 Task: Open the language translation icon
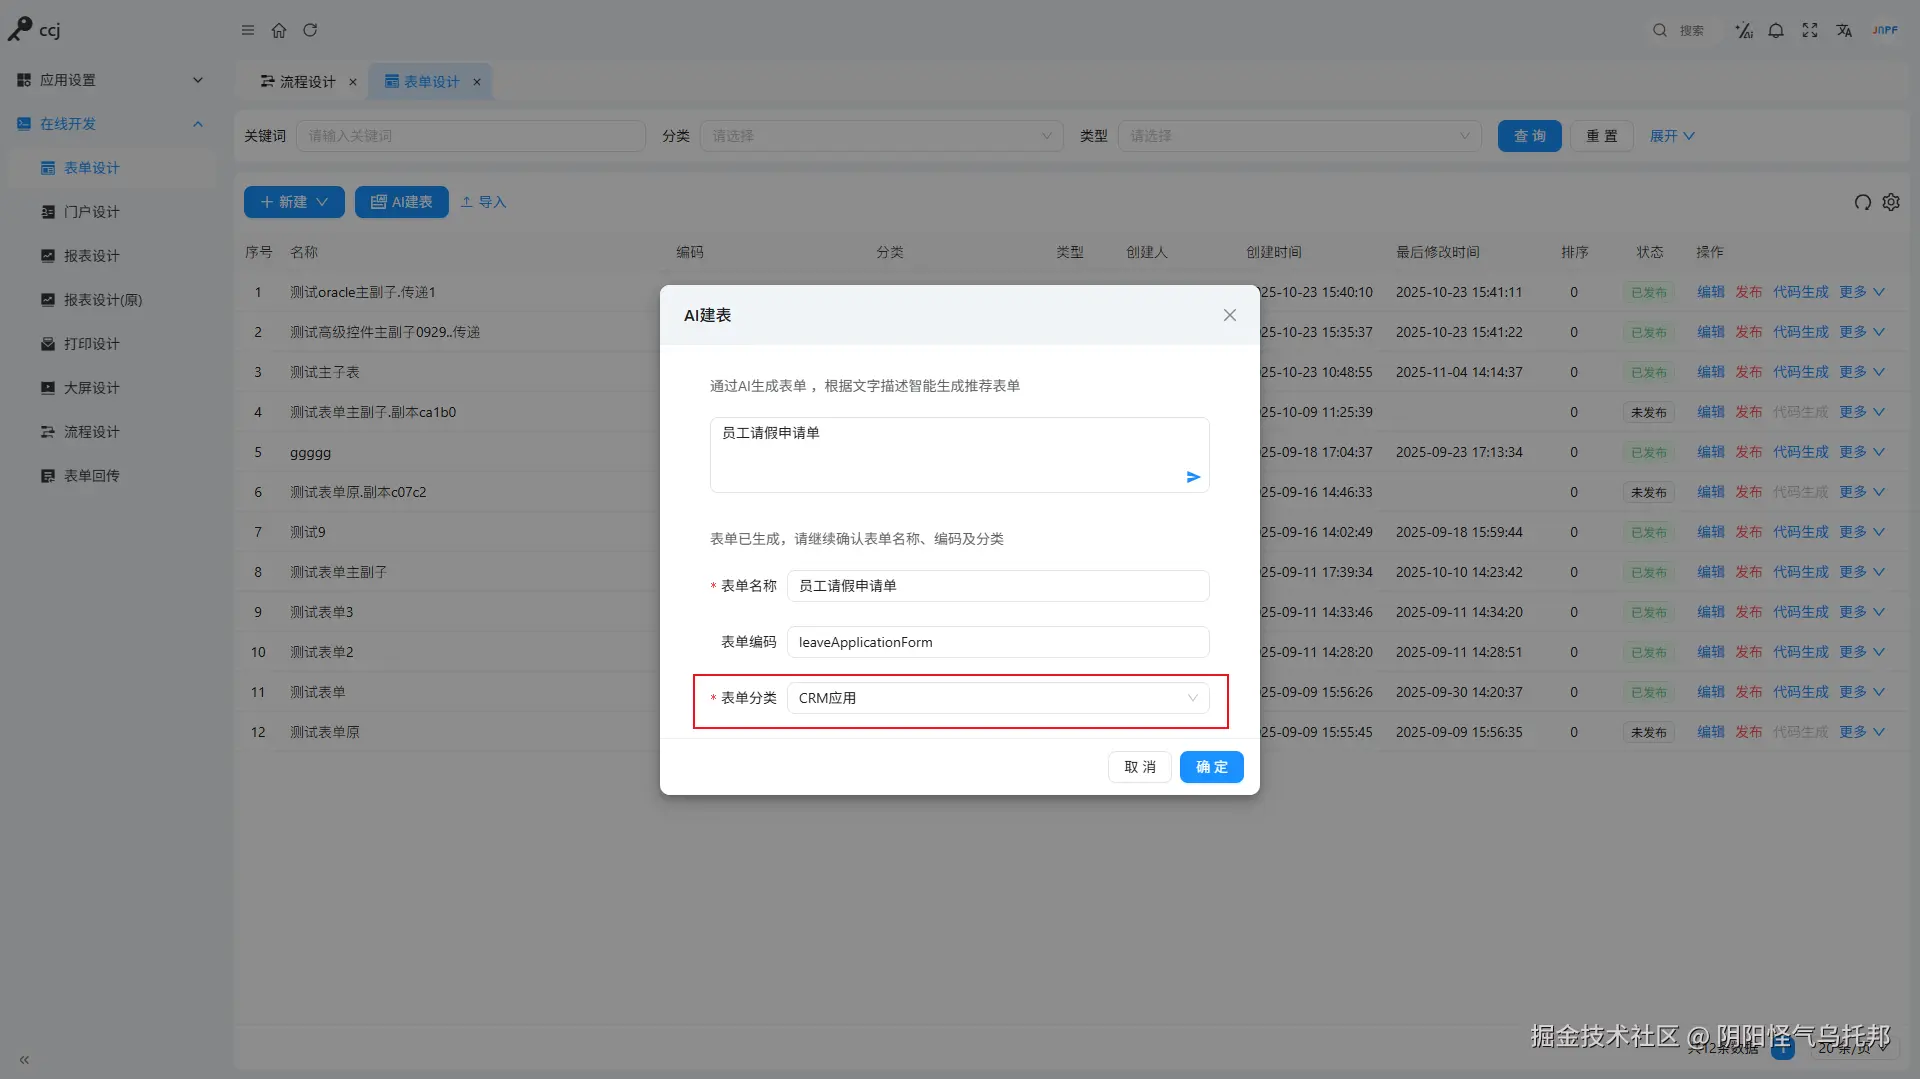[1844, 30]
